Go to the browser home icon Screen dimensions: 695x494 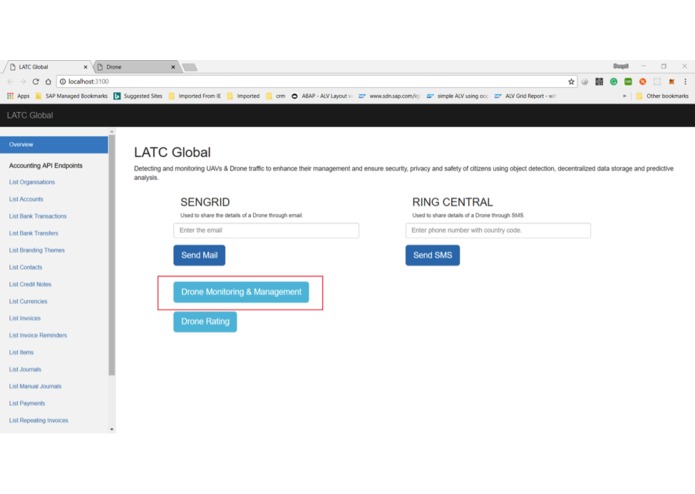(48, 82)
